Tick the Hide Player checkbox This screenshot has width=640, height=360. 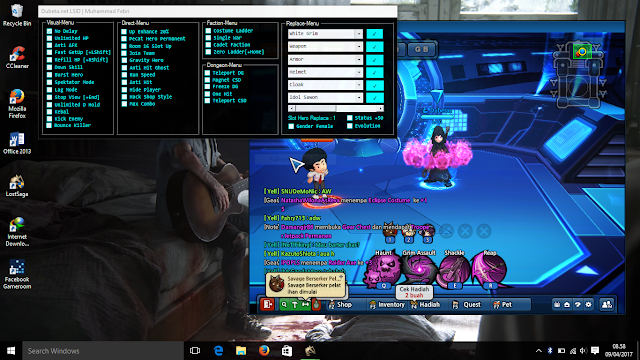click(124, 89)
